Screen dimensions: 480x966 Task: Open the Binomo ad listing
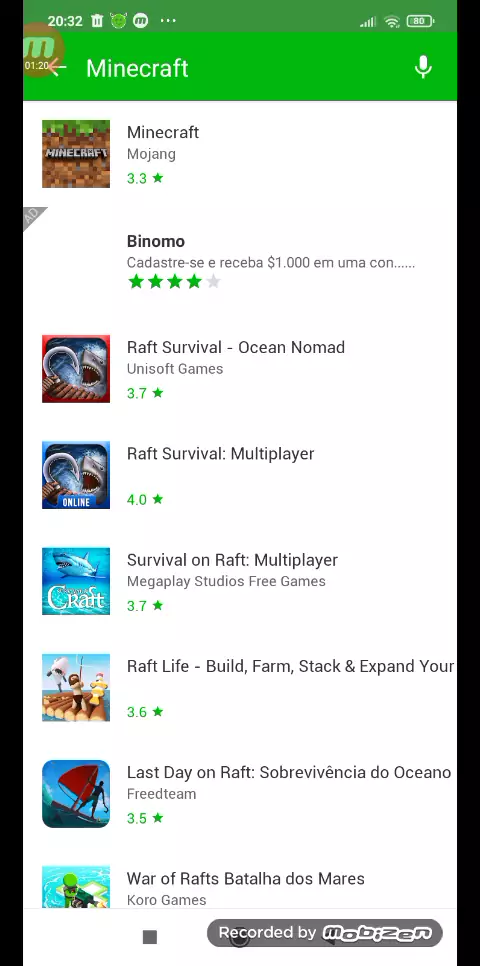[240, 261]
